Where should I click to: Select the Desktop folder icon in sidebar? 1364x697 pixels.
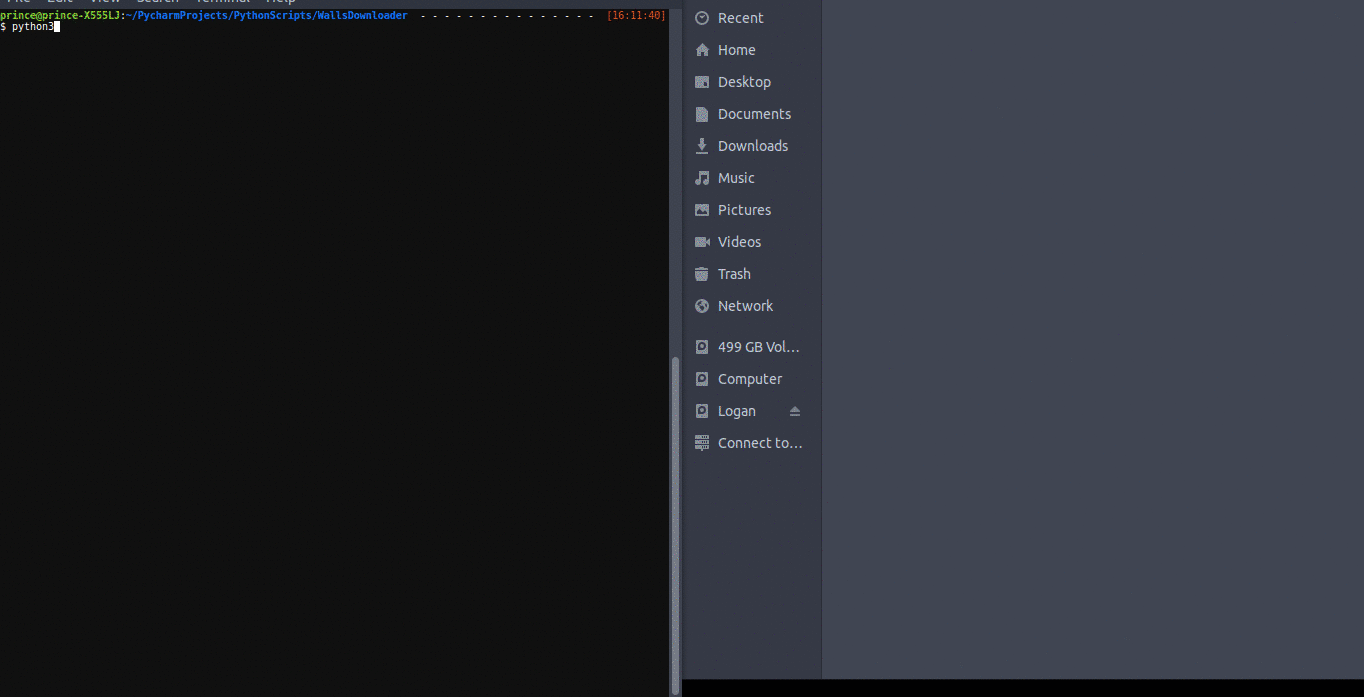click(x=702, y=82)
